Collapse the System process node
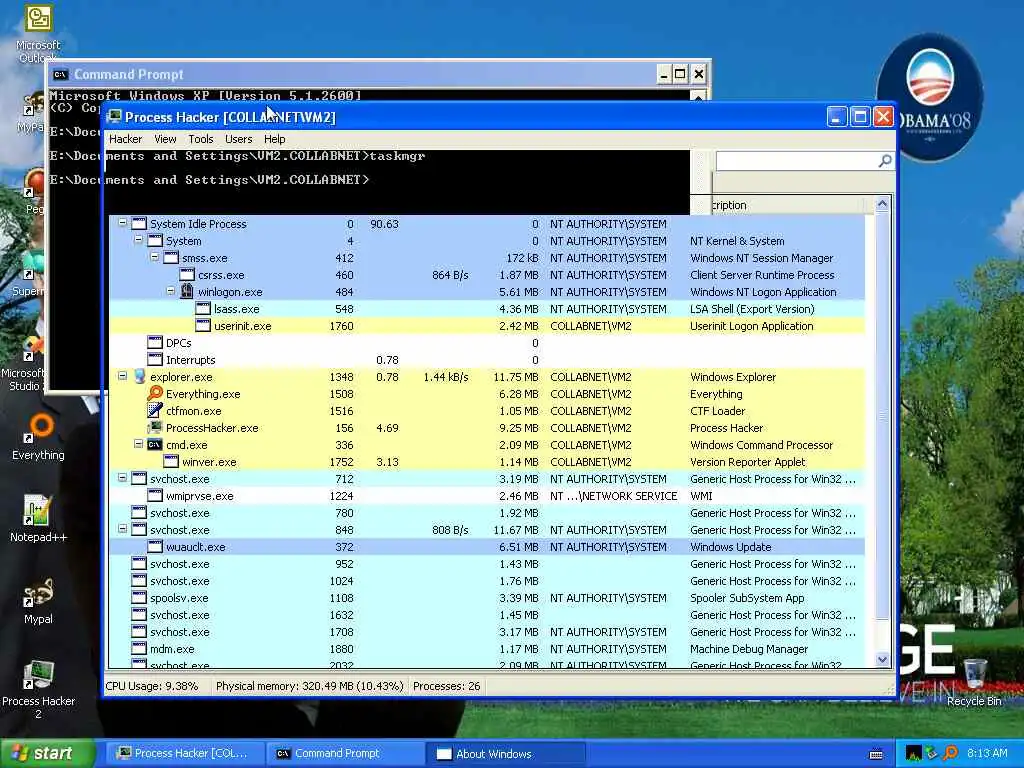The image size is (1024, 768). click(x=138, y=240)
